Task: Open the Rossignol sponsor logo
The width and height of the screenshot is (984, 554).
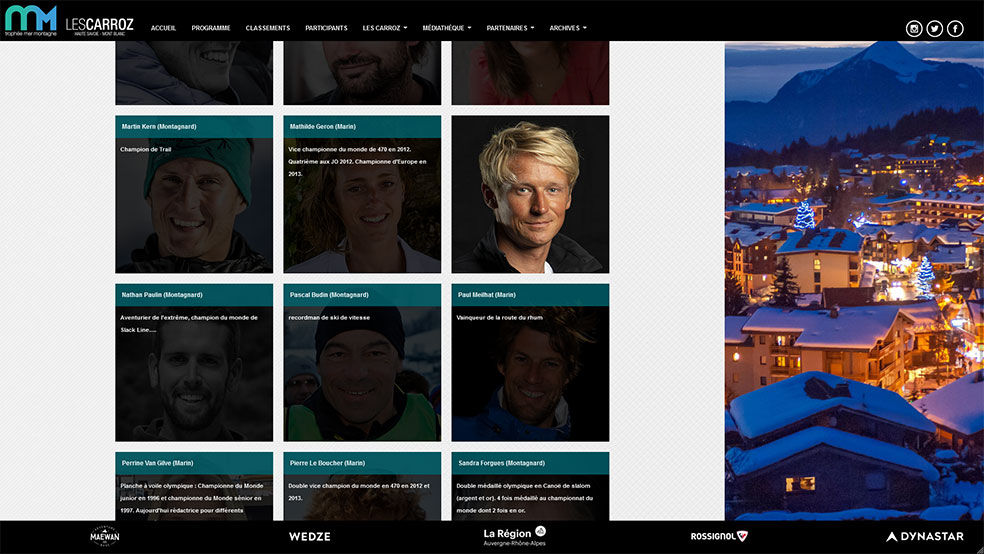Action: click(x=719, y=537)
